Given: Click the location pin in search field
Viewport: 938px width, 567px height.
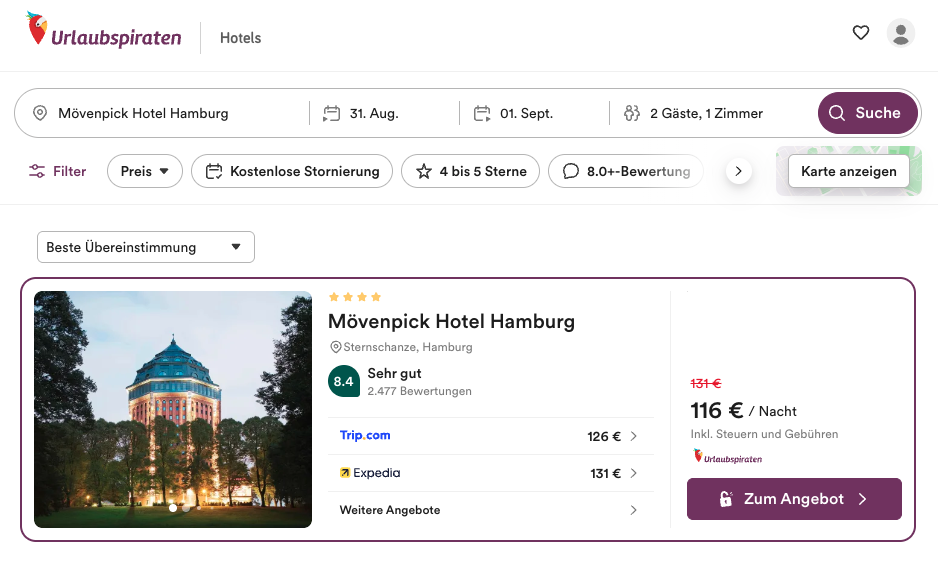Looking at the screenshot, I should [x=40, y=113].
